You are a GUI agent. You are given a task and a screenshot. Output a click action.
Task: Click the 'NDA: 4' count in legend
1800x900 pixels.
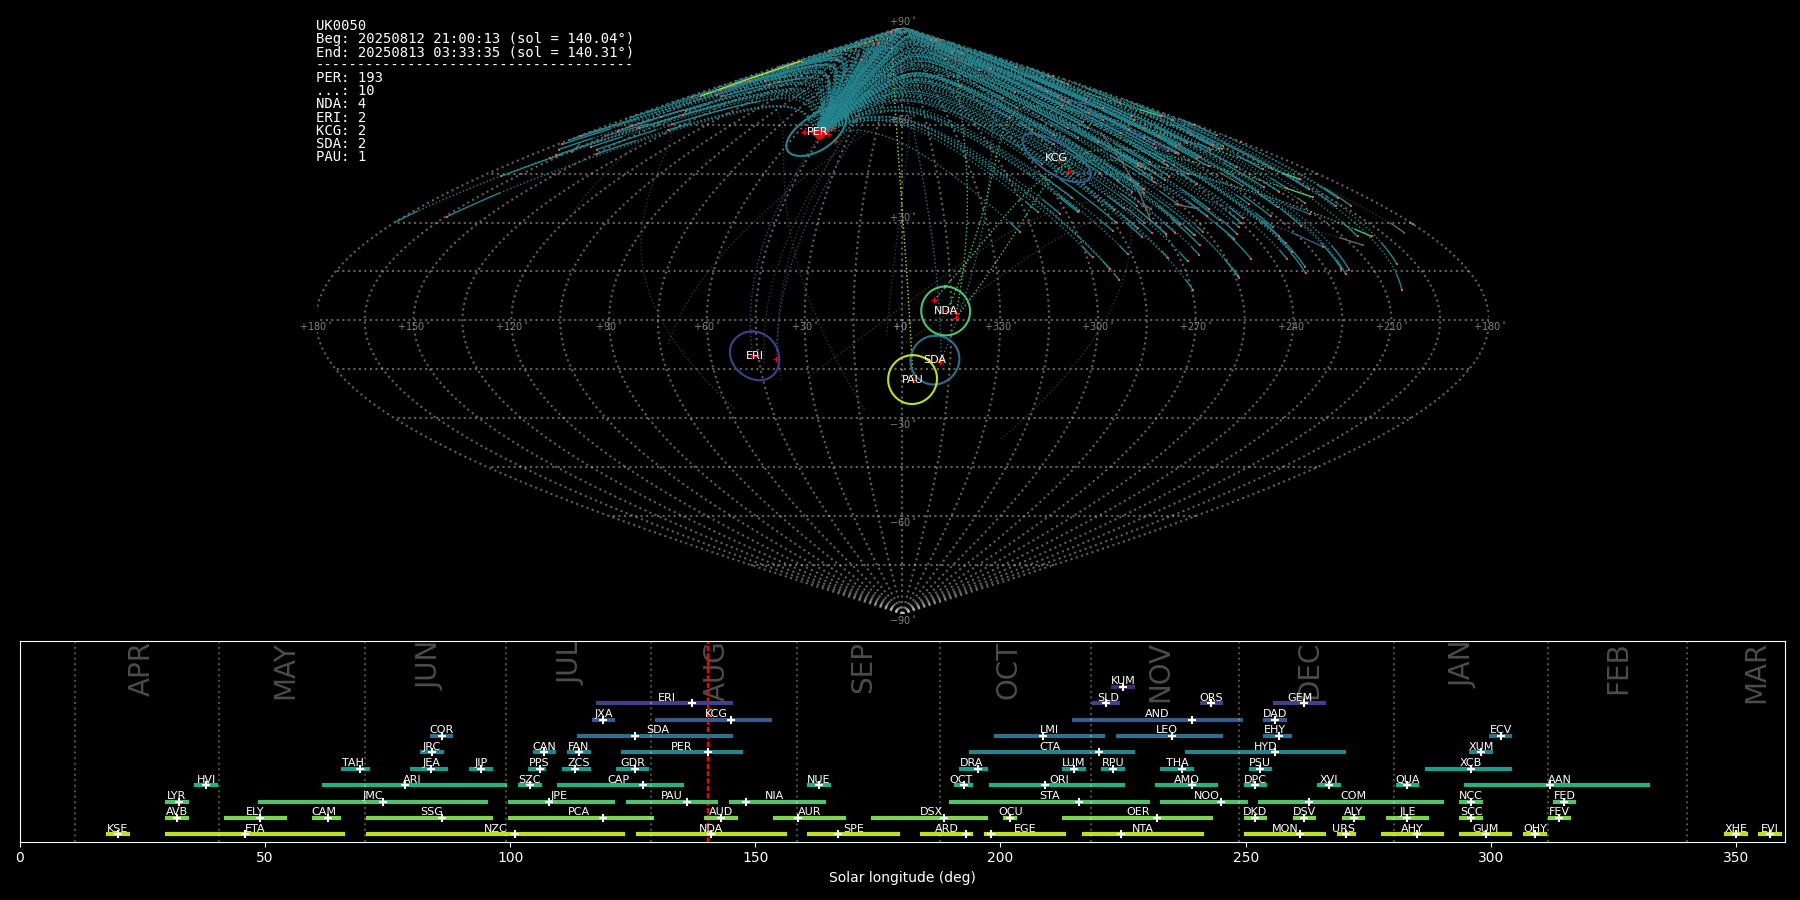point(341,104)
